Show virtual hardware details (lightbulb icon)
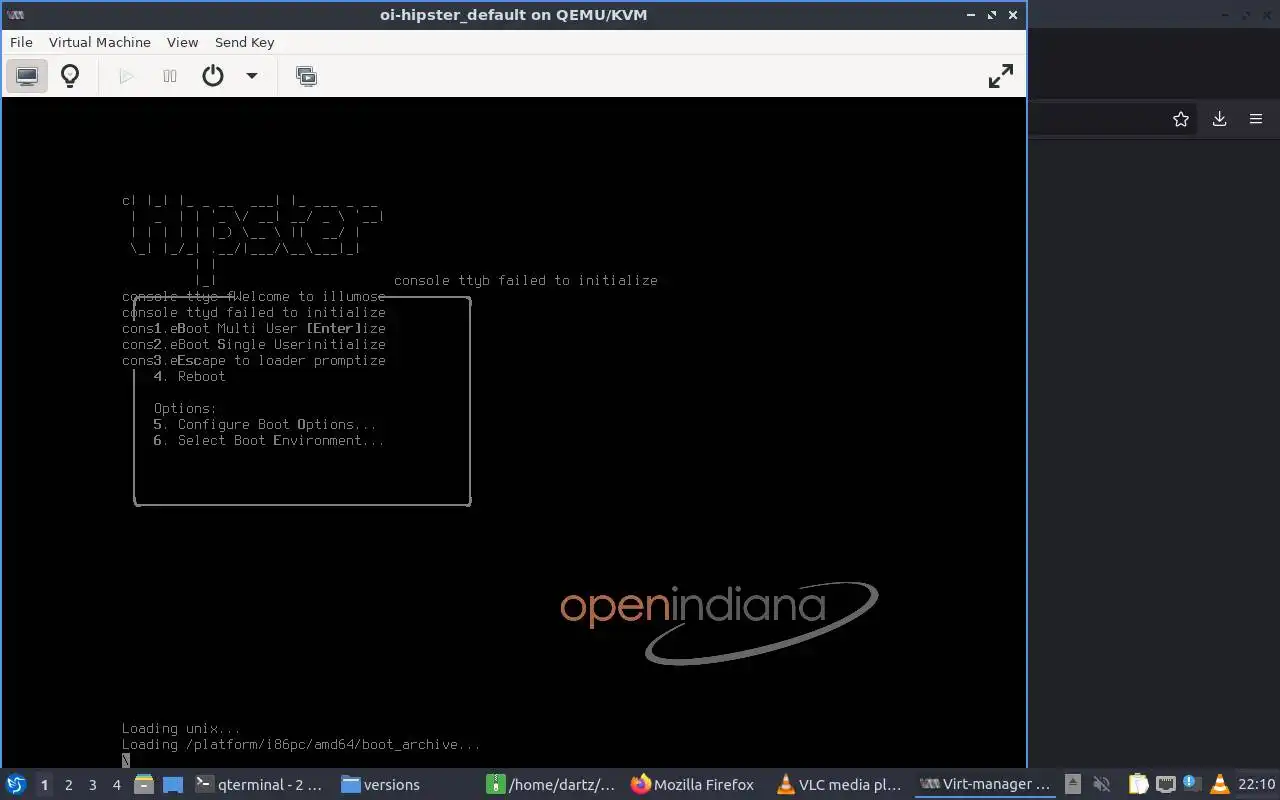This screenshot has width=1280, height=800. [70, 76]
